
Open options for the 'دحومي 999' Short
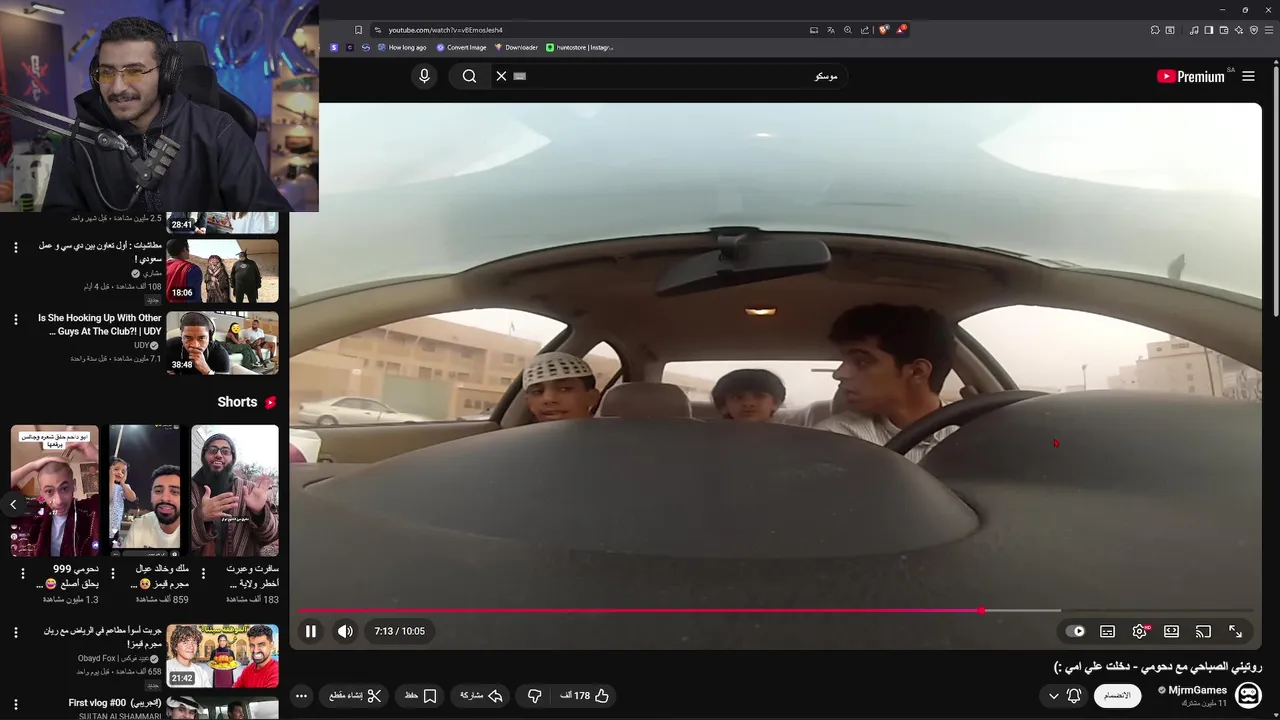(x=23, y=573)
